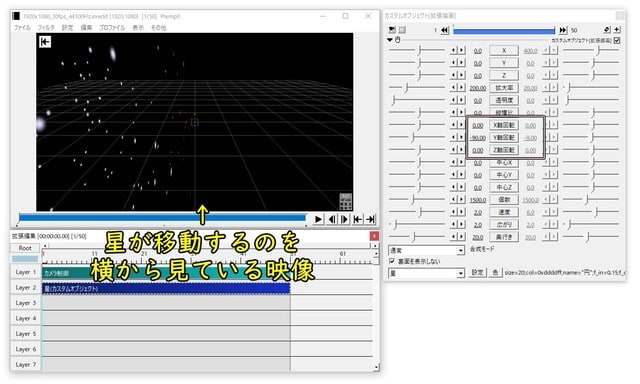
Task: Click the 個数 parameter button
Action: [x=504, y=200]
